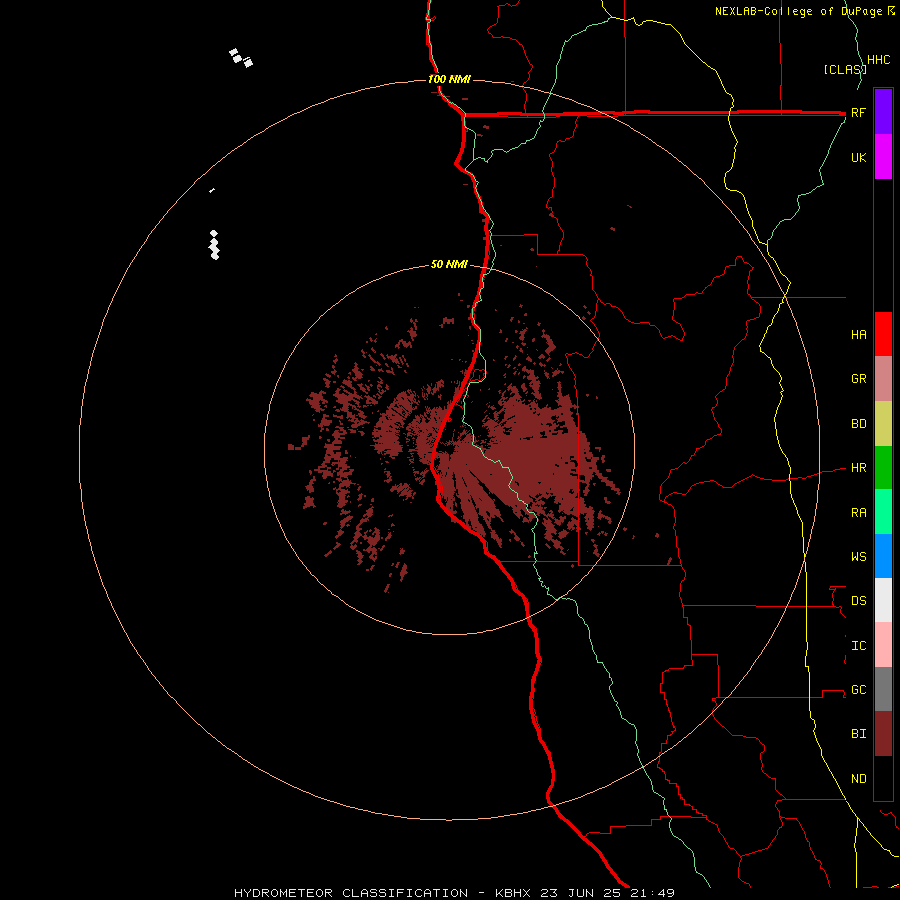Pick the yellow BD legend swatch

click(x=883, y=424)
